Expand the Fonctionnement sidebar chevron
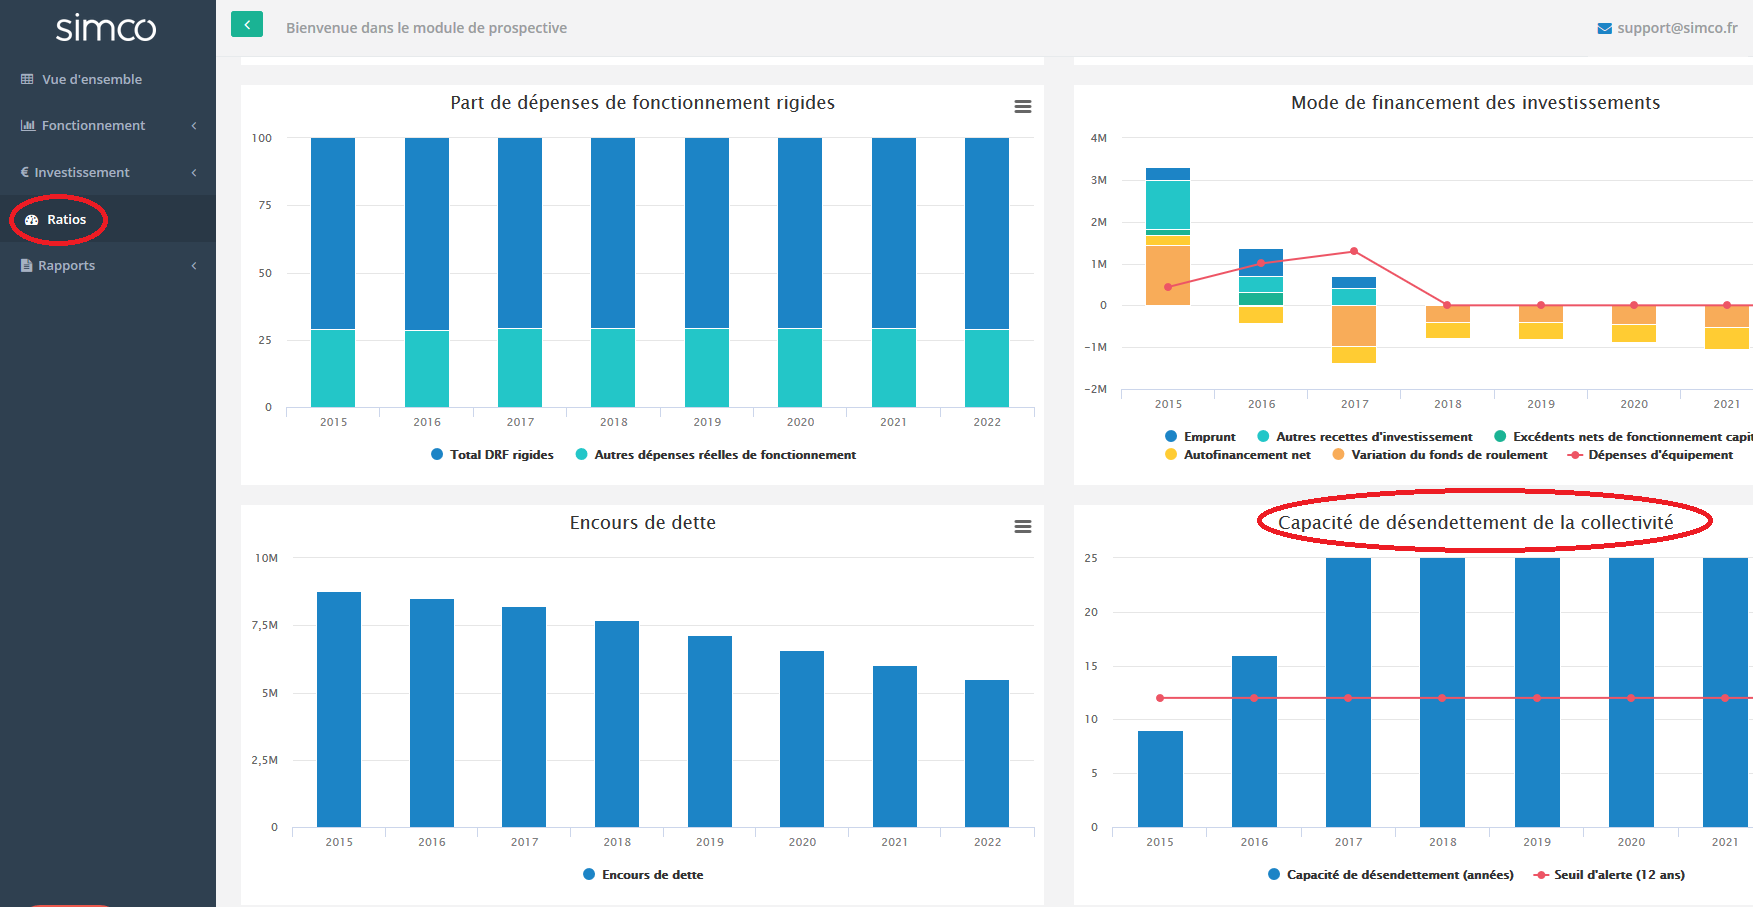1753x907 pixels. tap(194, 126)
